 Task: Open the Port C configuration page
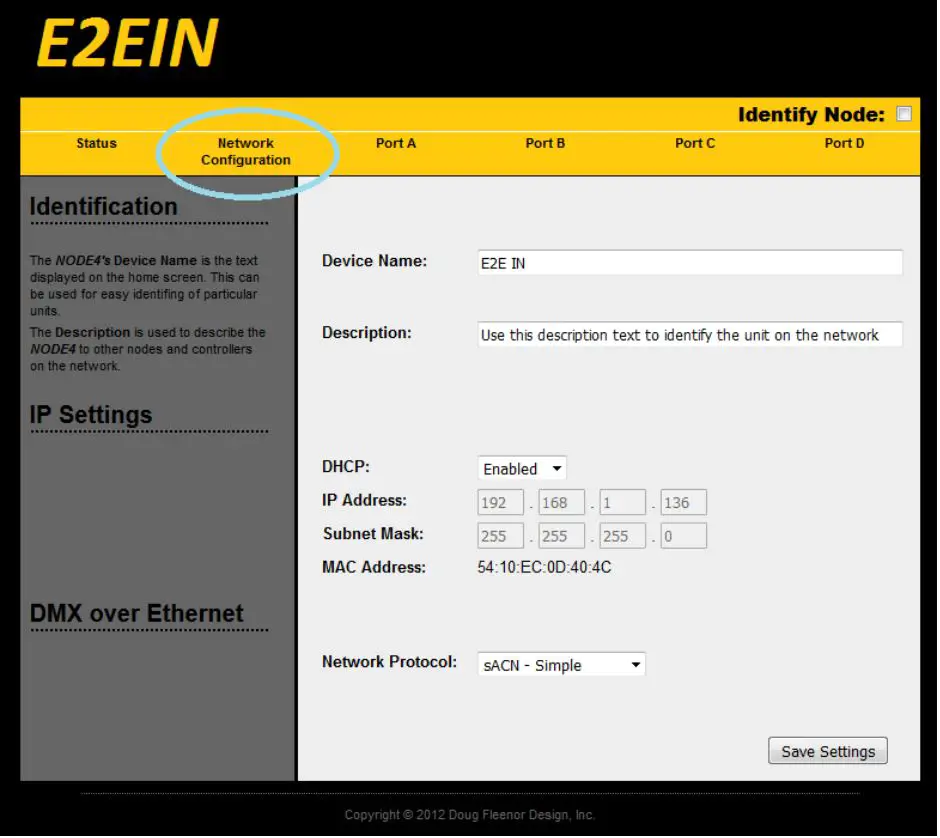click(x=695, y=143)
